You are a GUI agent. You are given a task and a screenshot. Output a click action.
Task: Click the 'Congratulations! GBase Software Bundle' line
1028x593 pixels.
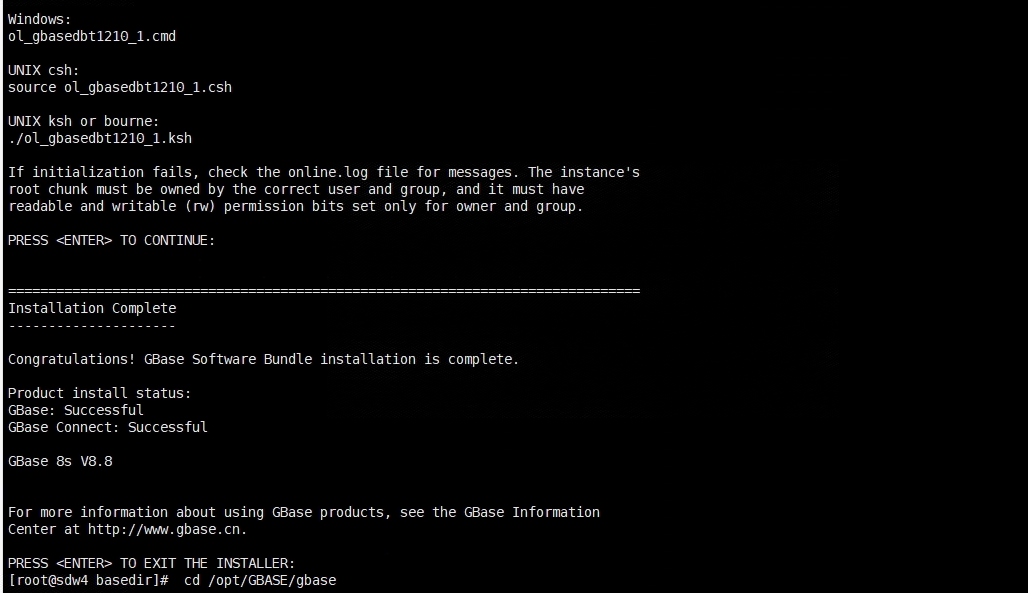(264, 359)
